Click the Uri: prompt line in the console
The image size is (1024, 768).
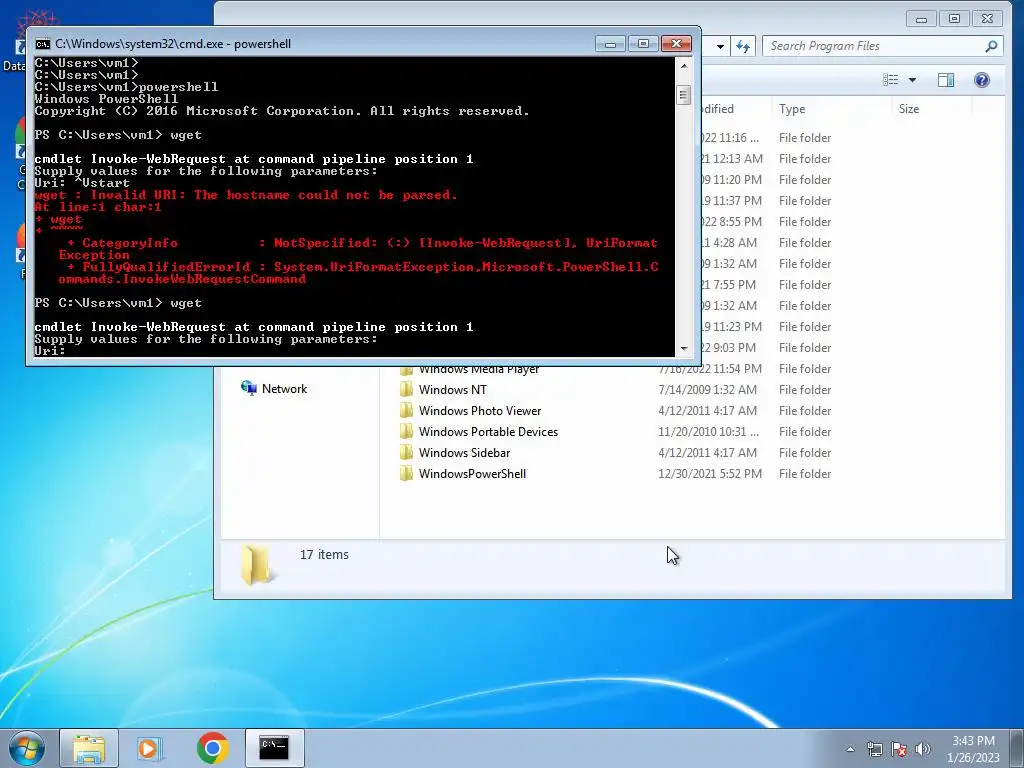coord(50,351)
